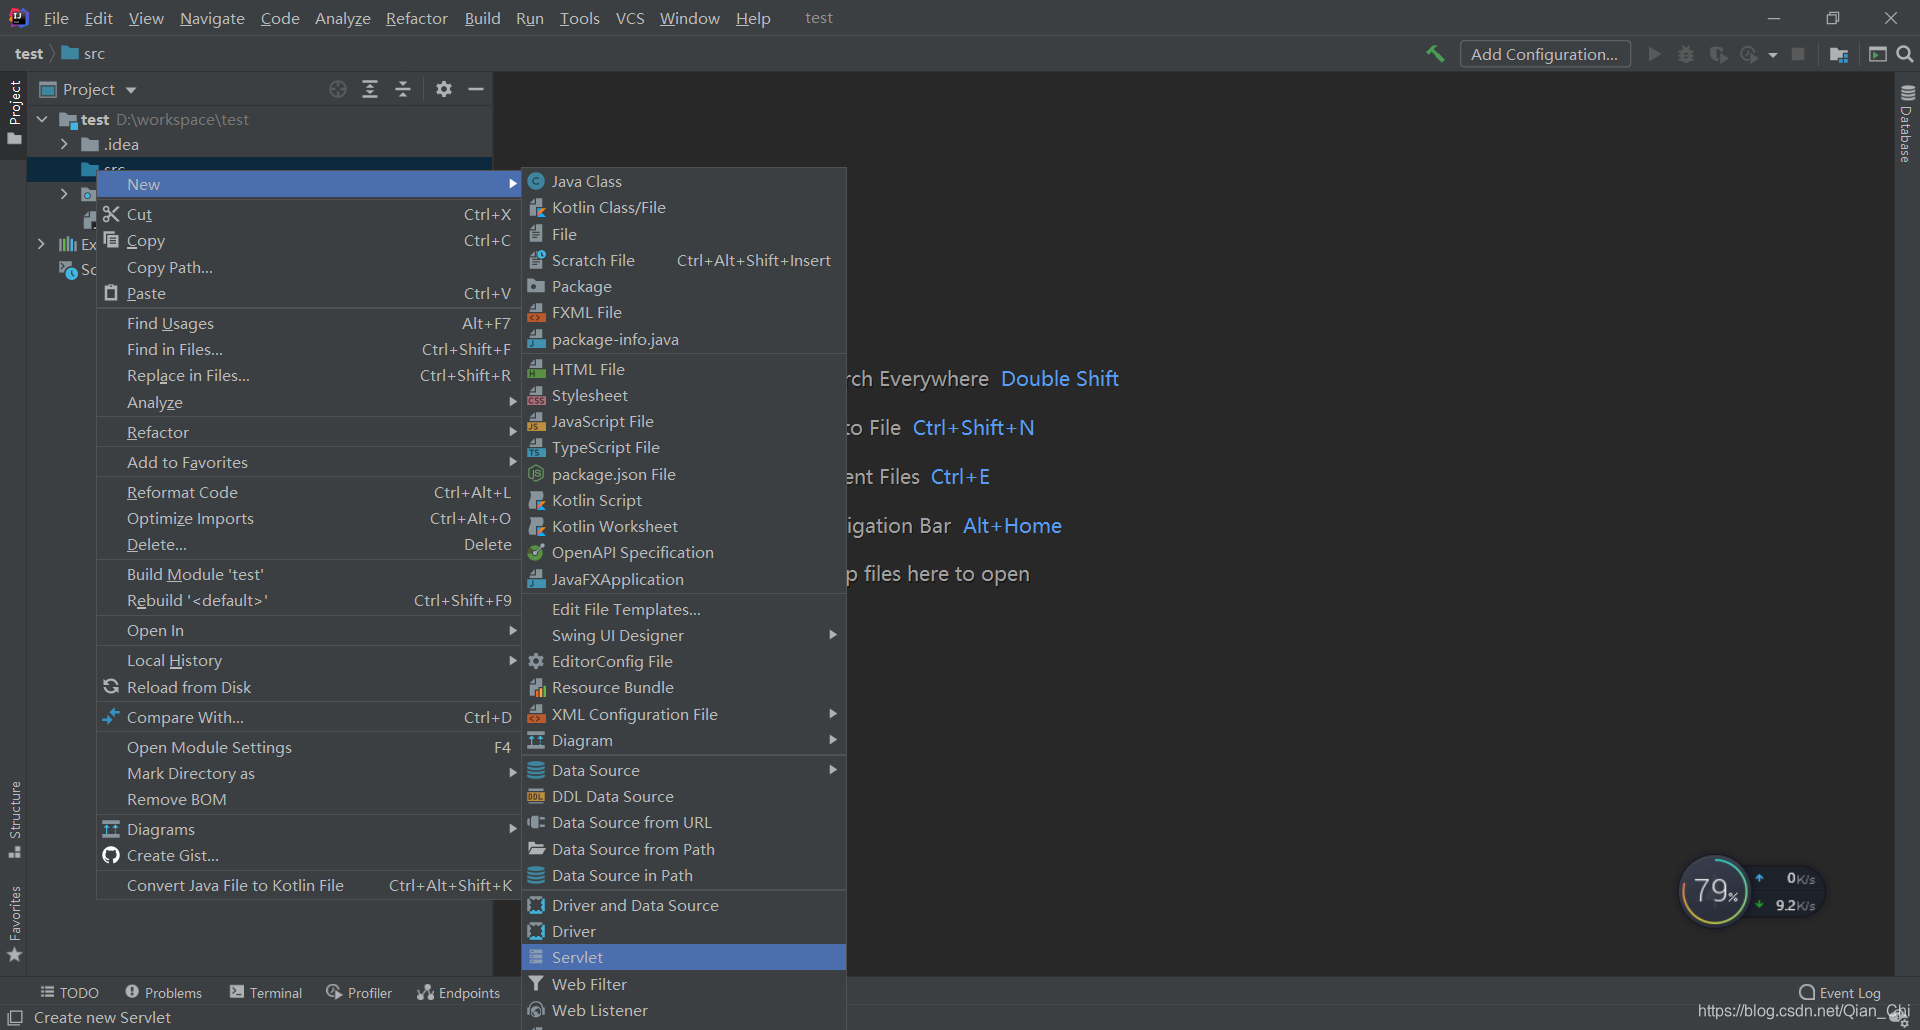Choose HTML File in New submenu
This screenshot has height=1030, width=1920.
[684, 369]
